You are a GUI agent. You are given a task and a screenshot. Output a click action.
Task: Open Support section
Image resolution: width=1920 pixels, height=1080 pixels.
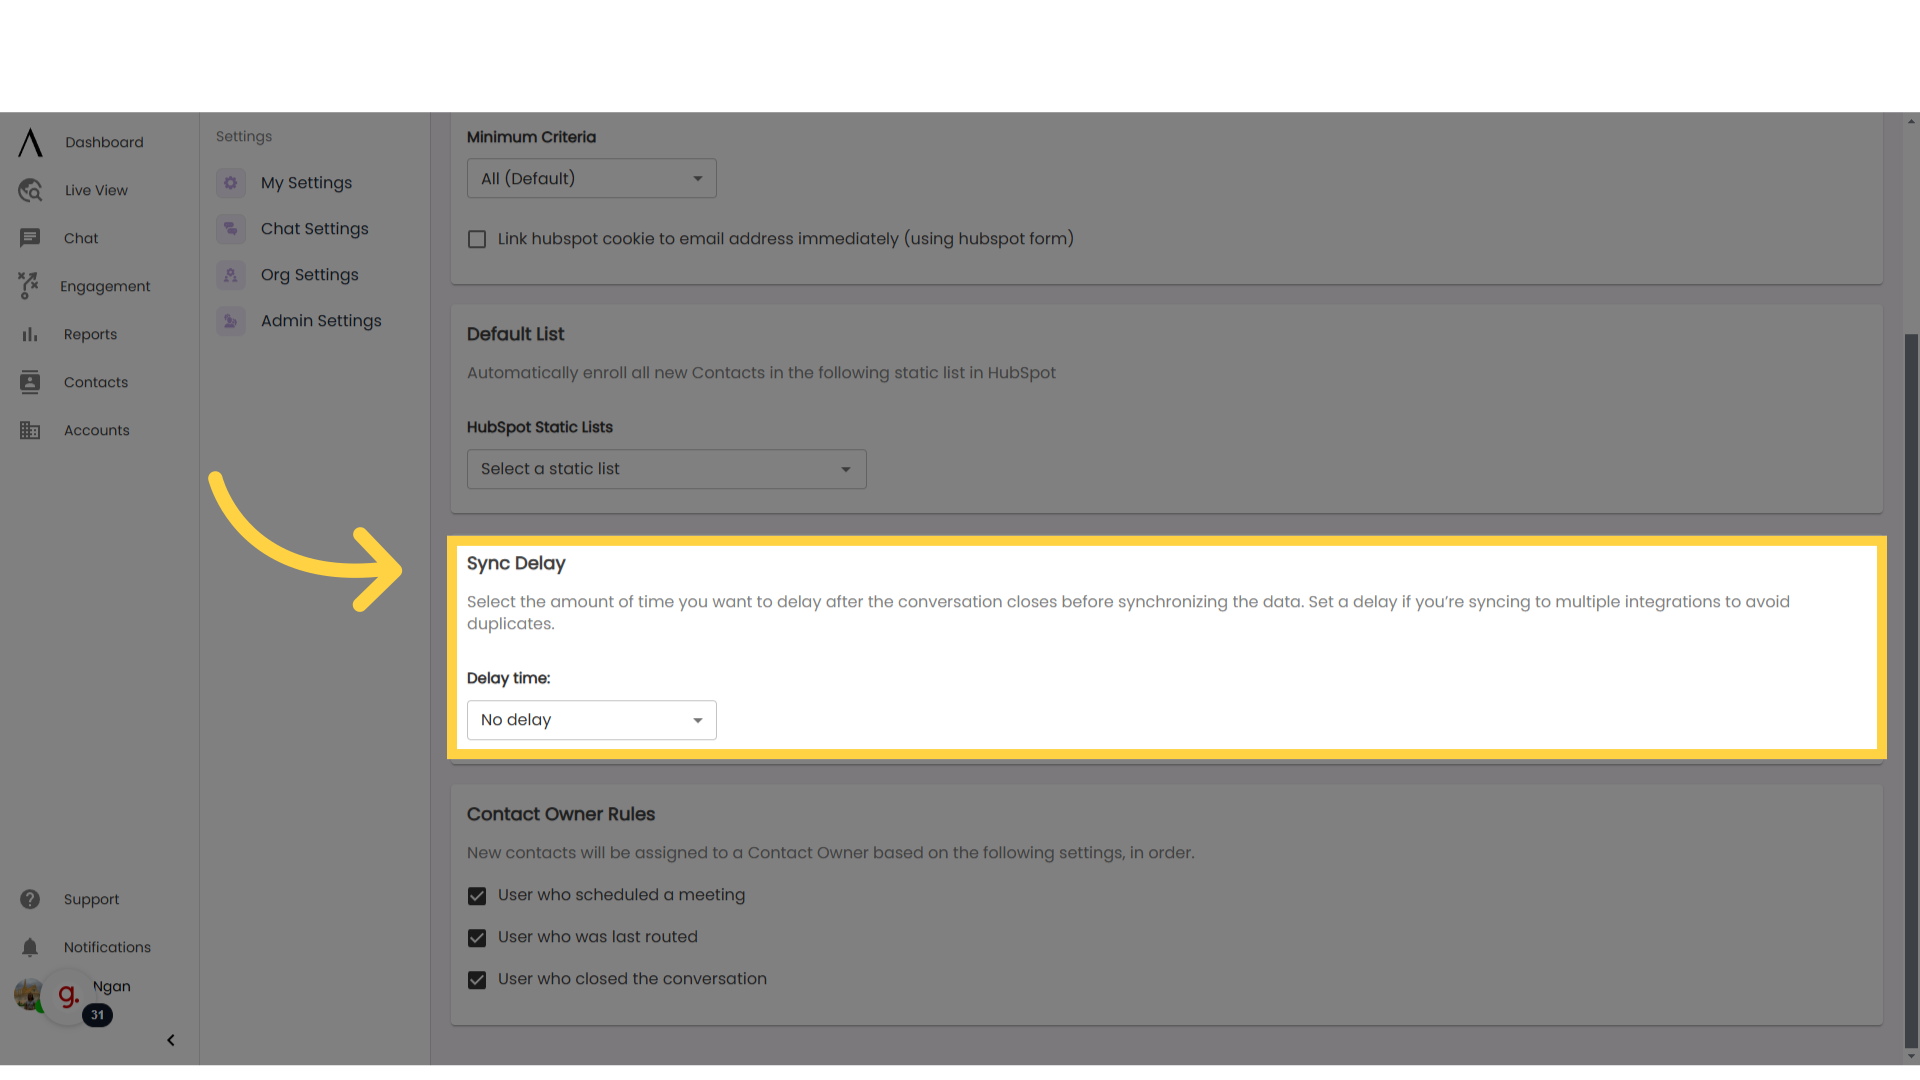point(91,898)
